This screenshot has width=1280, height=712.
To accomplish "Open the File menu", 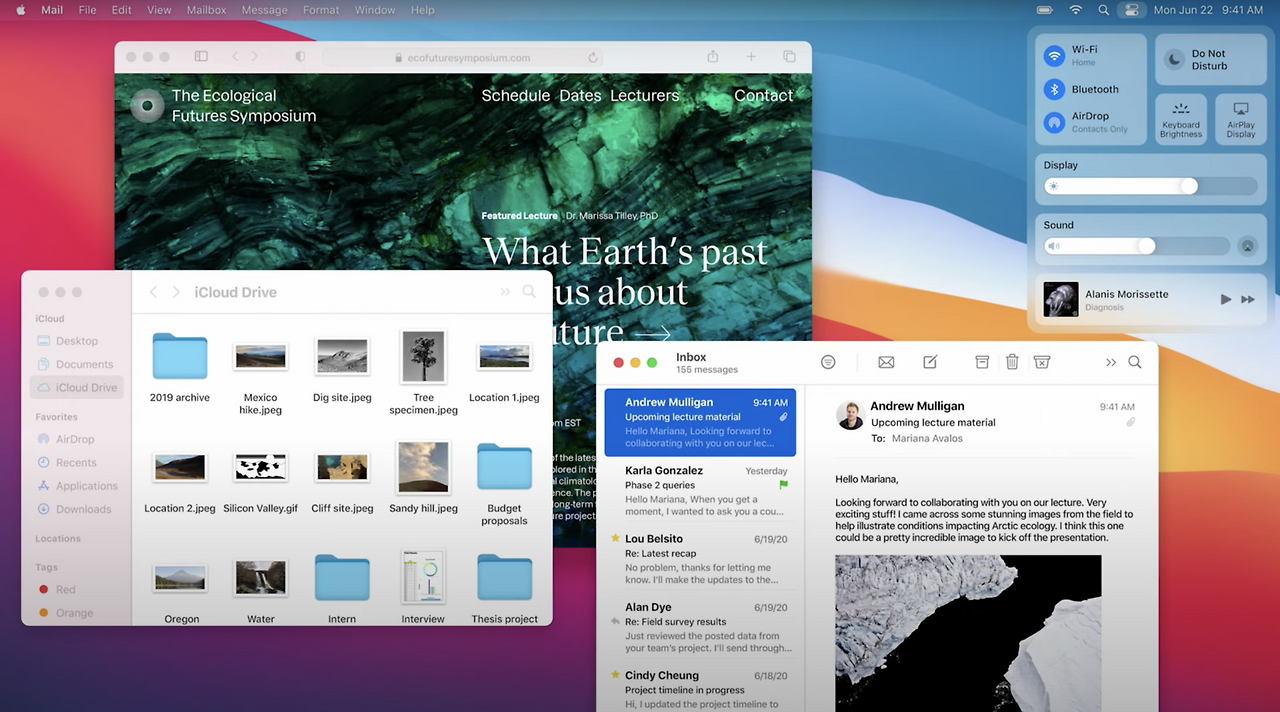I will coord(87,10).
